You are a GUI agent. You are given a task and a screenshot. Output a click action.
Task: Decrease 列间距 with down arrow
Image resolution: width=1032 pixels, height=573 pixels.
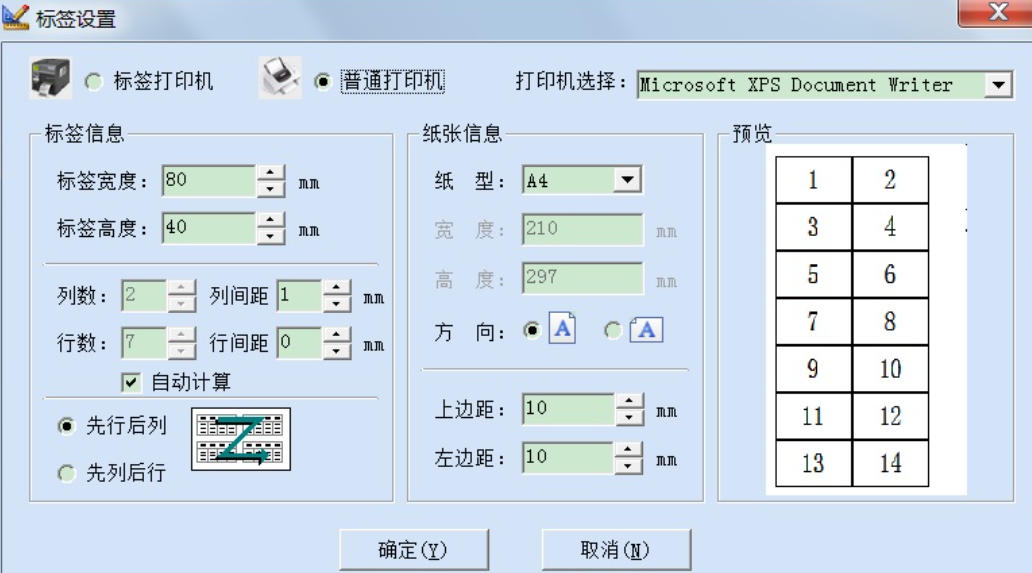tap(336, 303)
